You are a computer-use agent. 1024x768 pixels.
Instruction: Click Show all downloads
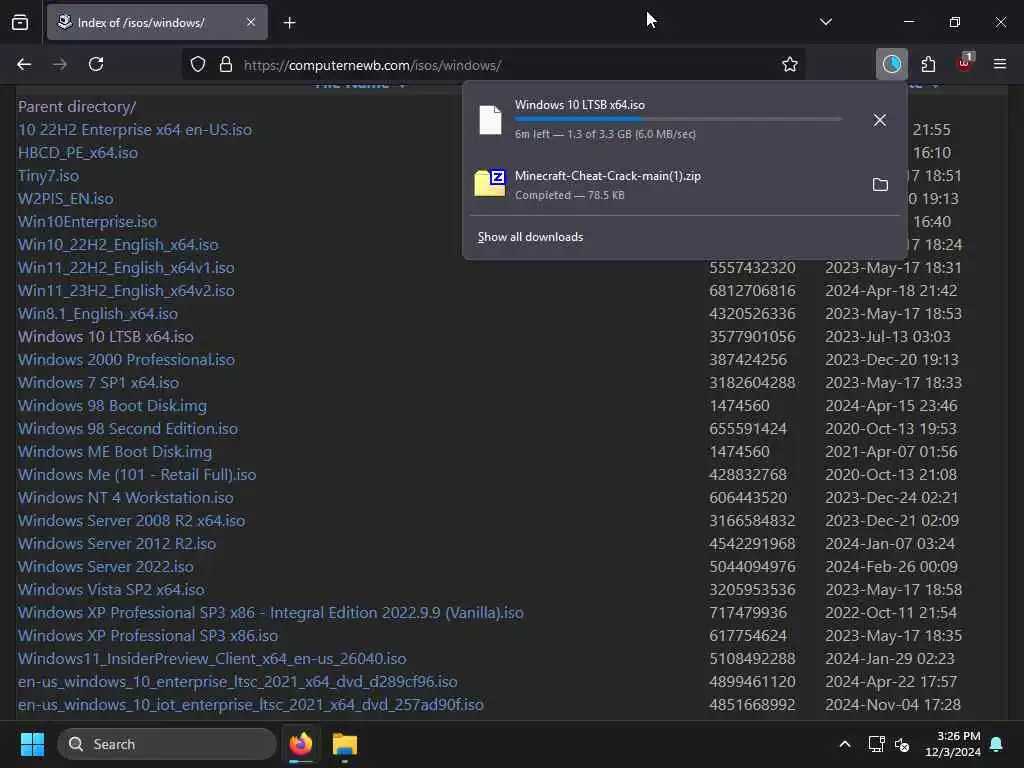point(530,237)
